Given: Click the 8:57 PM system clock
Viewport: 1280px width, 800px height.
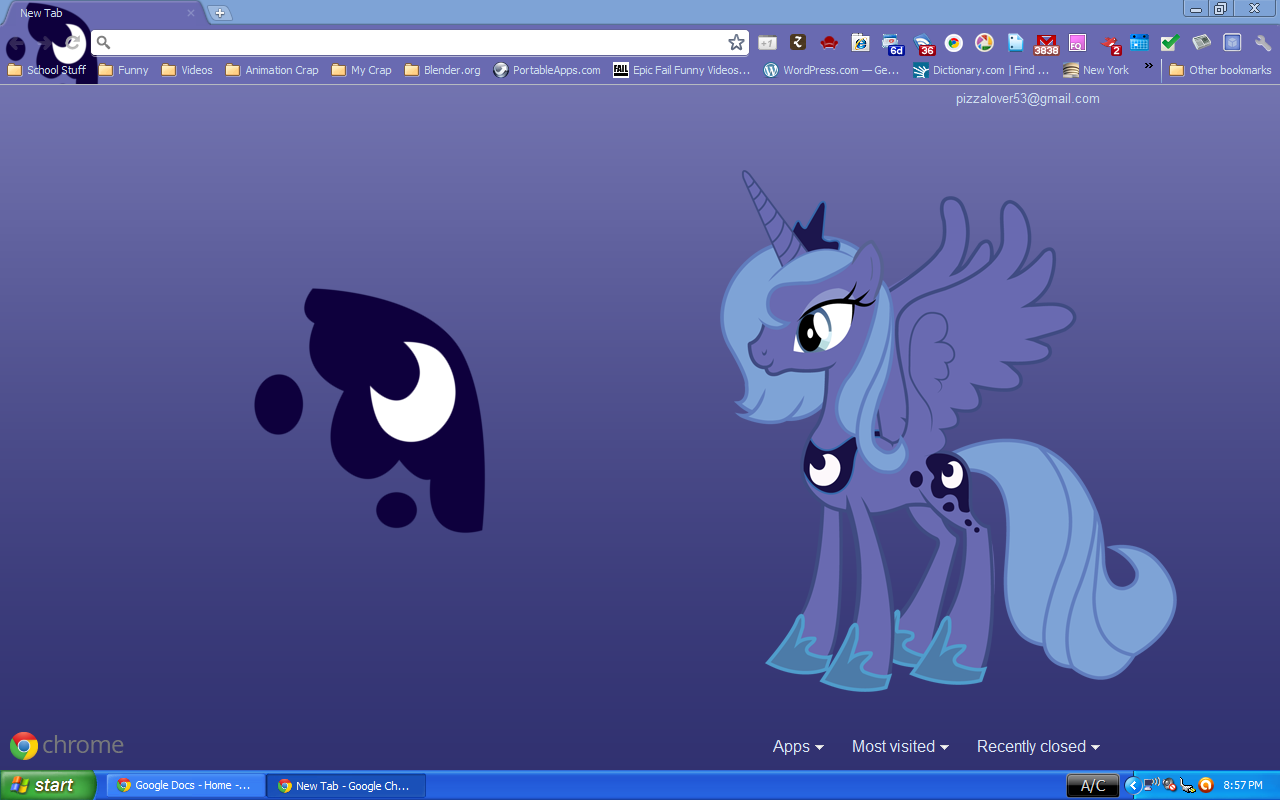Looking at the screenshot, I should click(1243, 786).
